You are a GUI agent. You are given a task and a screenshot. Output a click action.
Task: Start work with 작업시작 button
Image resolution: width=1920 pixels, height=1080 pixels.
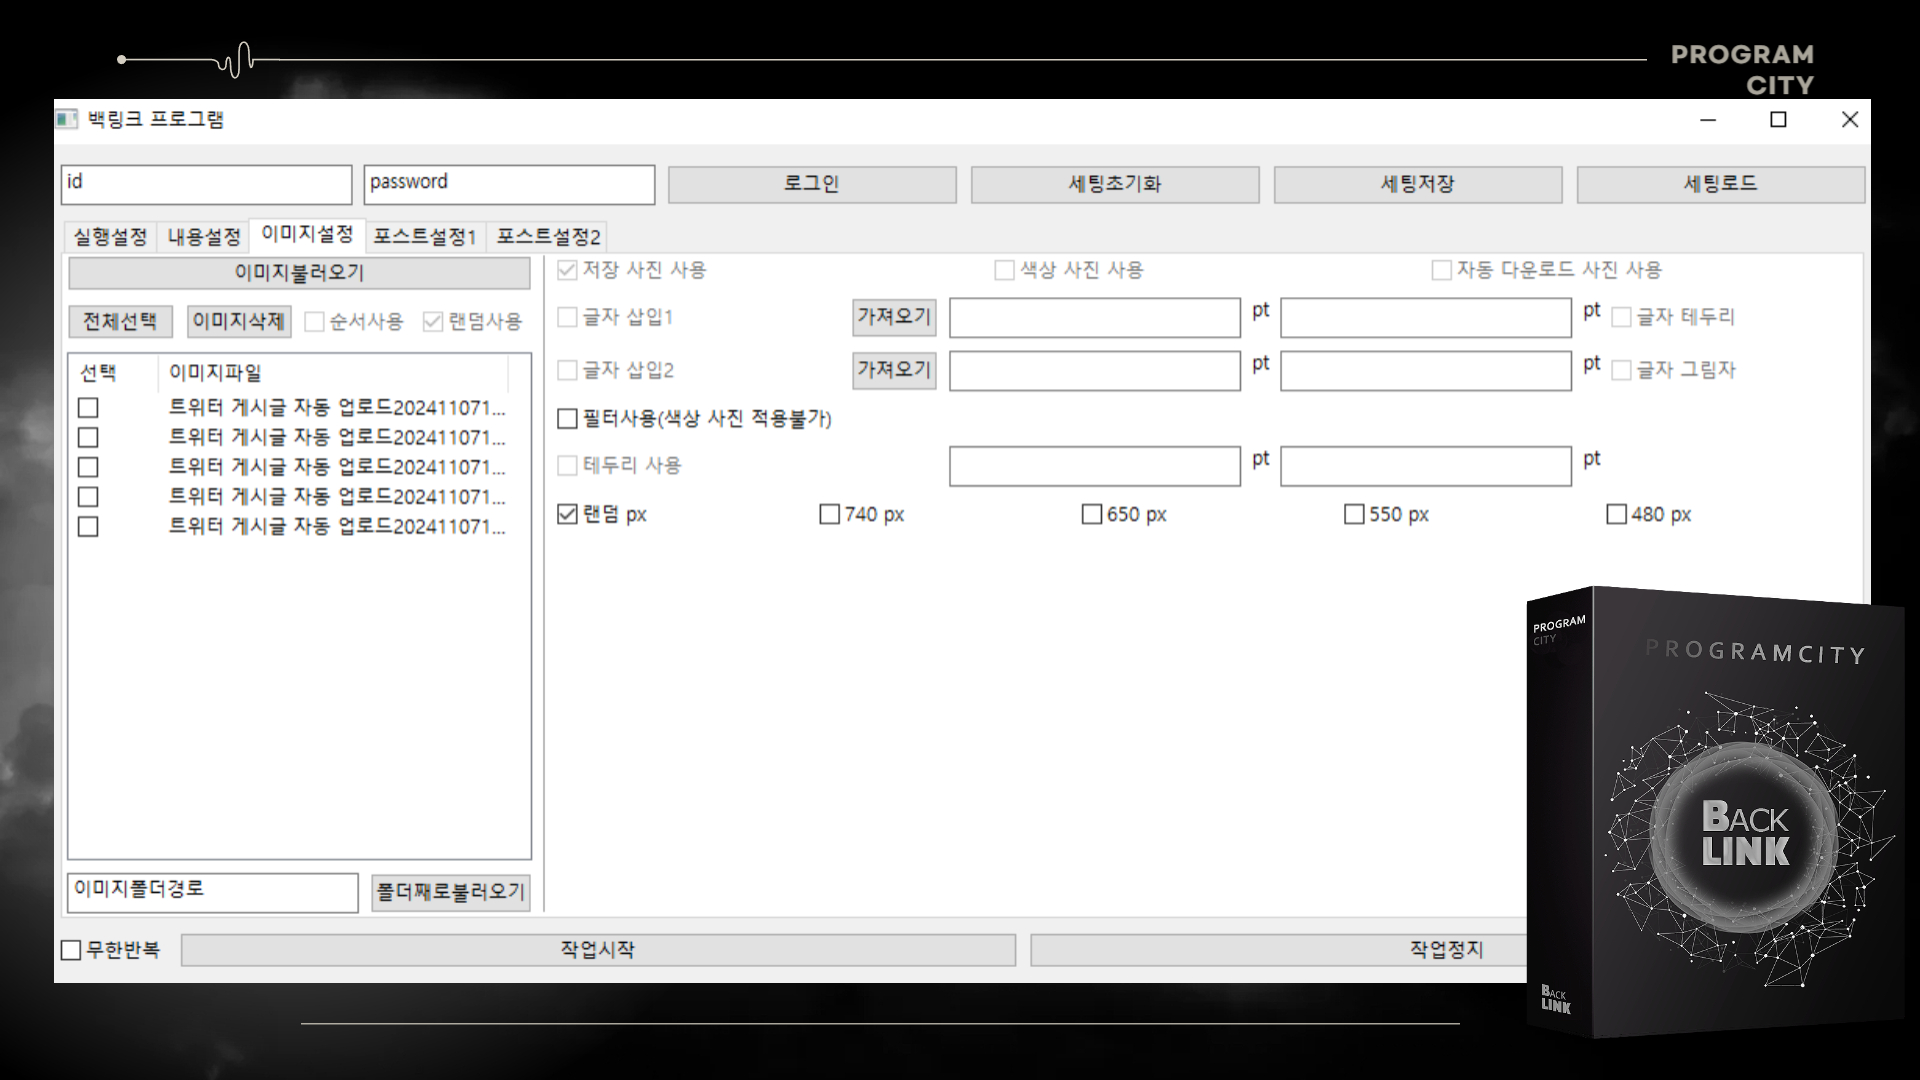pos(598,950)
